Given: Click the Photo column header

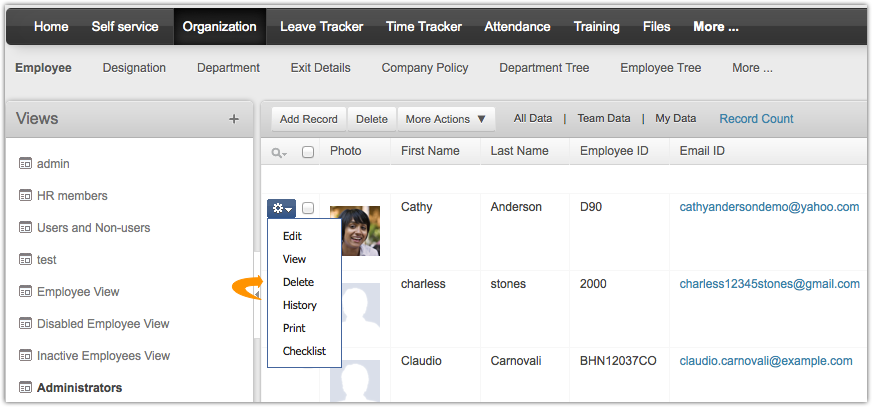Looking at the screenshot, I should pos(345,151).
